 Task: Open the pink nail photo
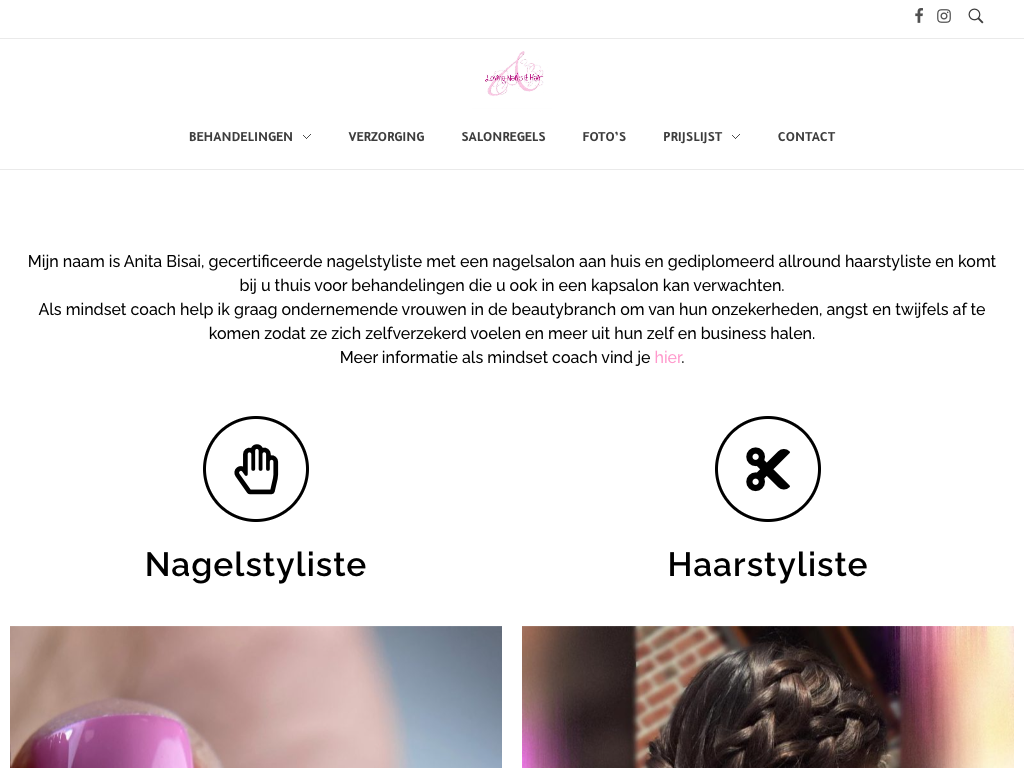click(x=256, y=697)
